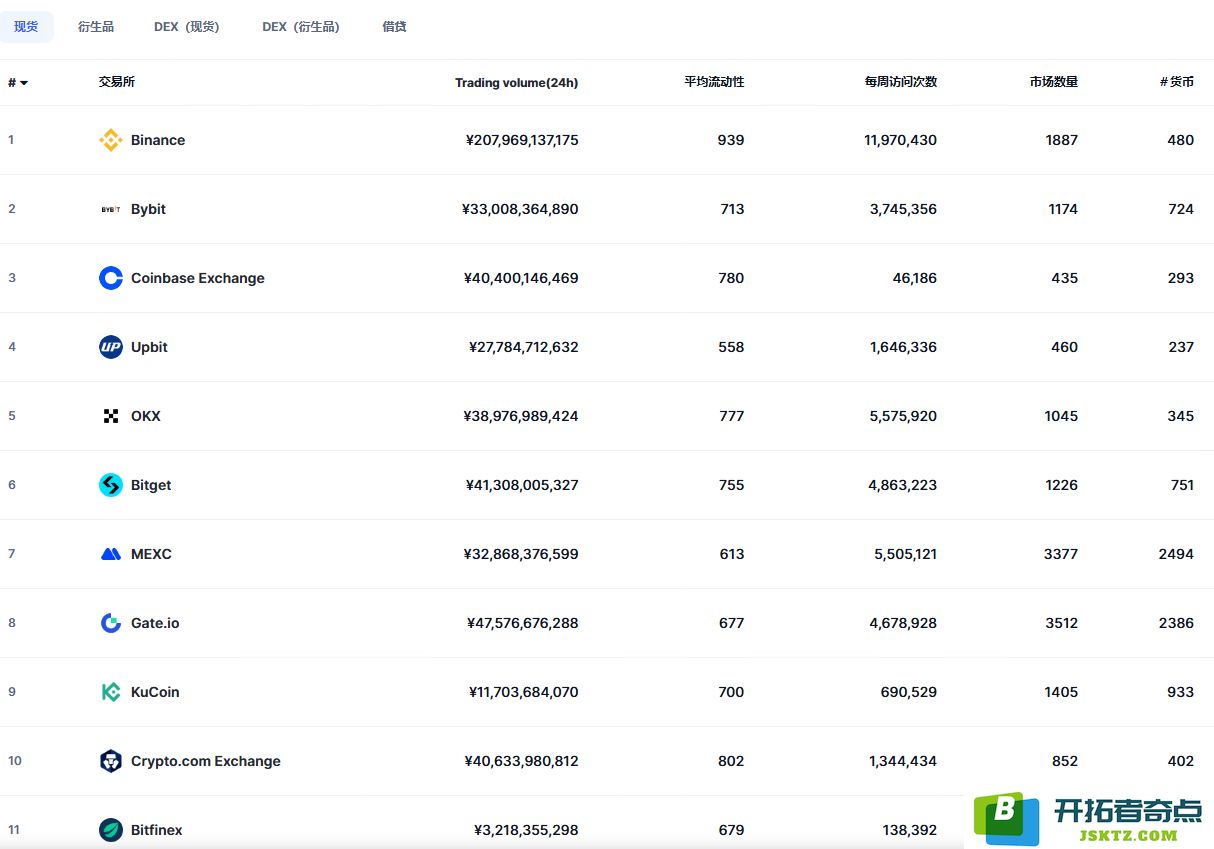
Task: Click the Coinbase Exchange logo icon
Action: (x=111, y=278)
